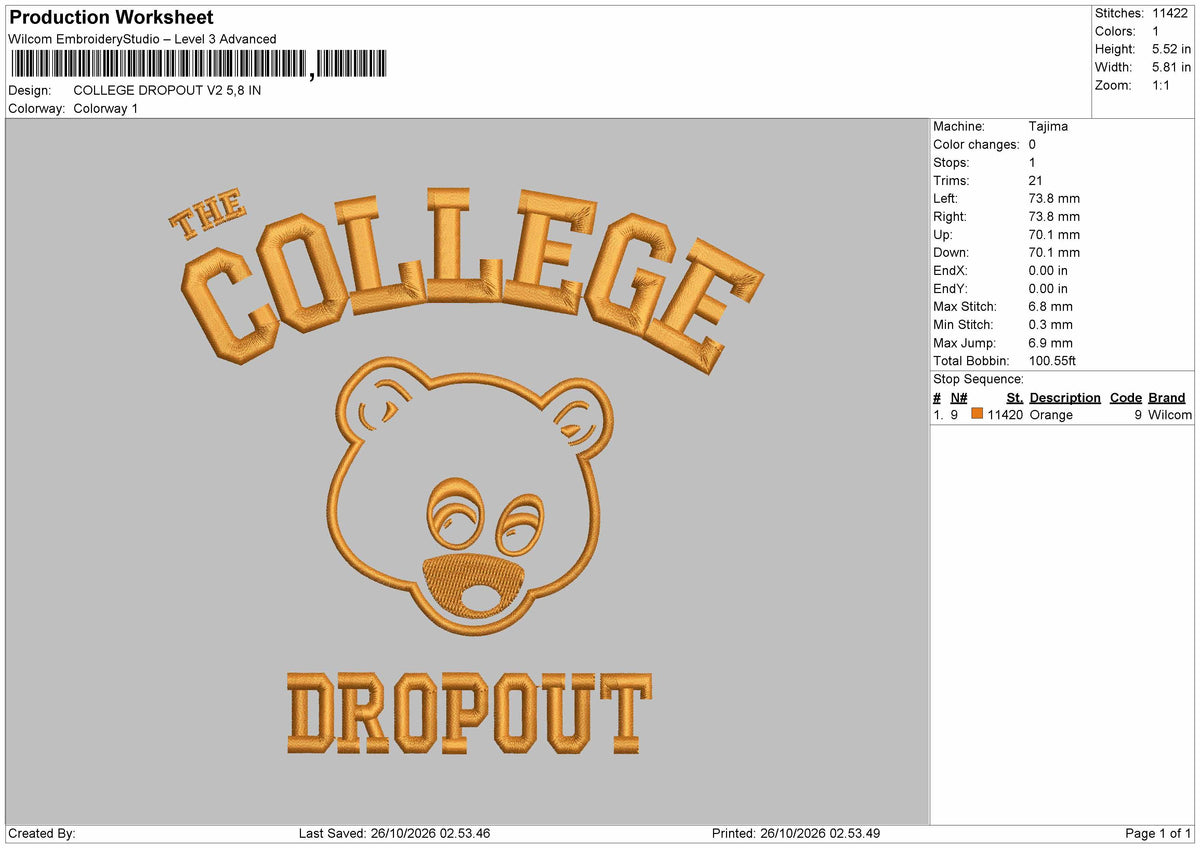Click the Max Jump value '6.9 mm'
The width and height of the screenshot is (1200, 848).
tap(1050, 342)
